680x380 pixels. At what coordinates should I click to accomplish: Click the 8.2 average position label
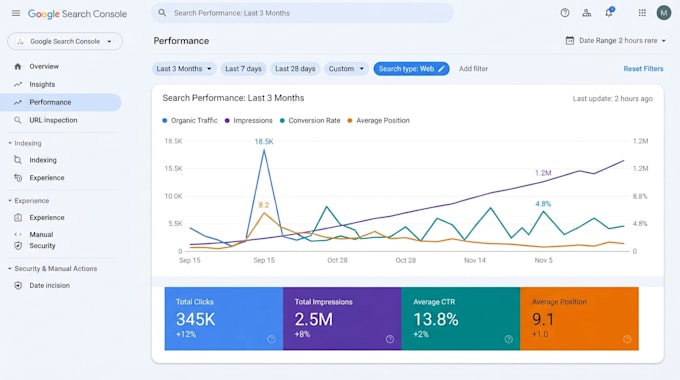pos(264,205)
